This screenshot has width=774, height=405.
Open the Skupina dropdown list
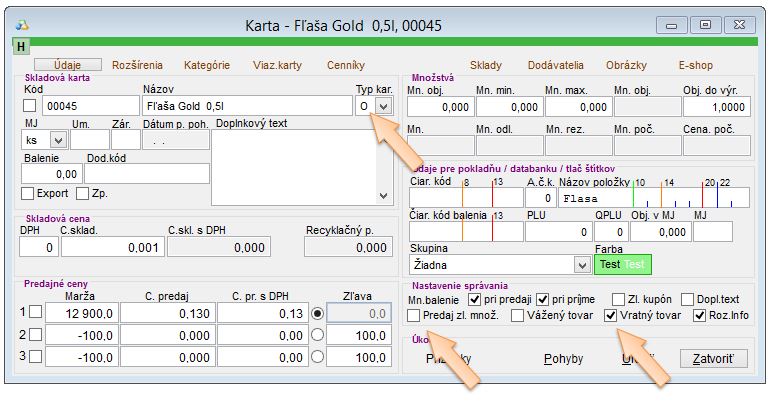pos(582,265)
